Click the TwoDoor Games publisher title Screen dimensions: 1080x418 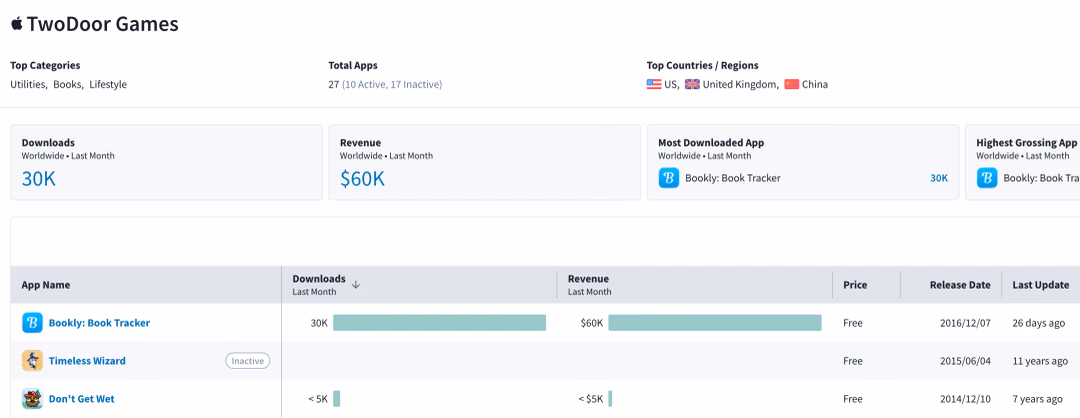pyautogui.click(x=103, y=24)
